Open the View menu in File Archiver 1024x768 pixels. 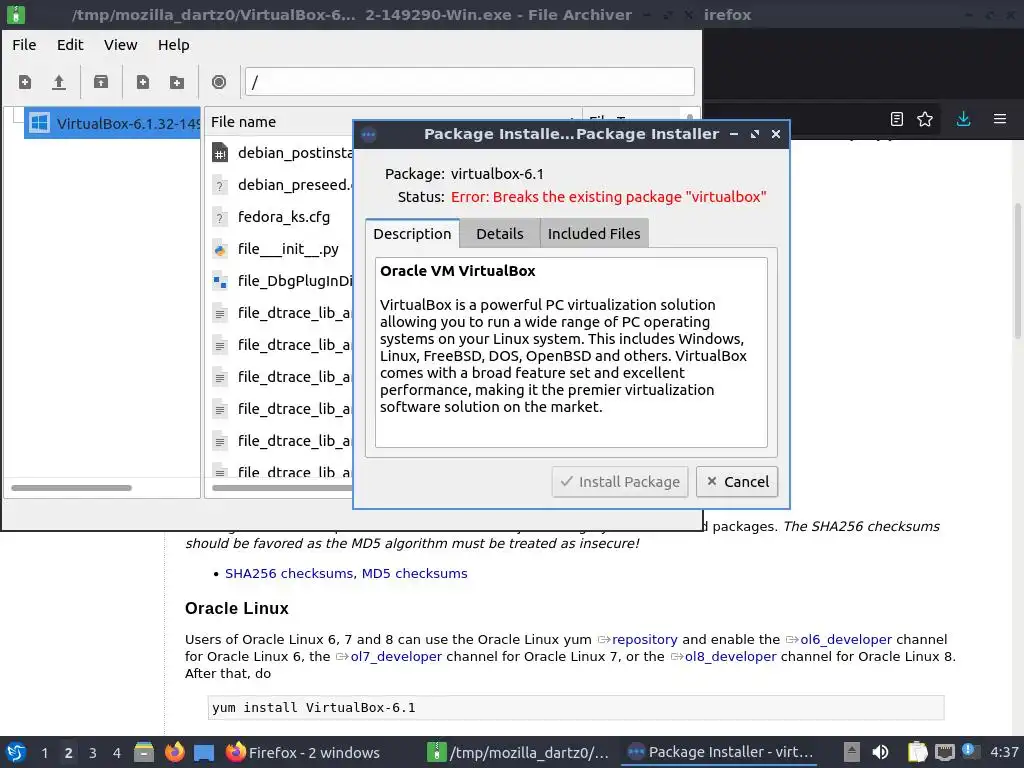[121, 45]
